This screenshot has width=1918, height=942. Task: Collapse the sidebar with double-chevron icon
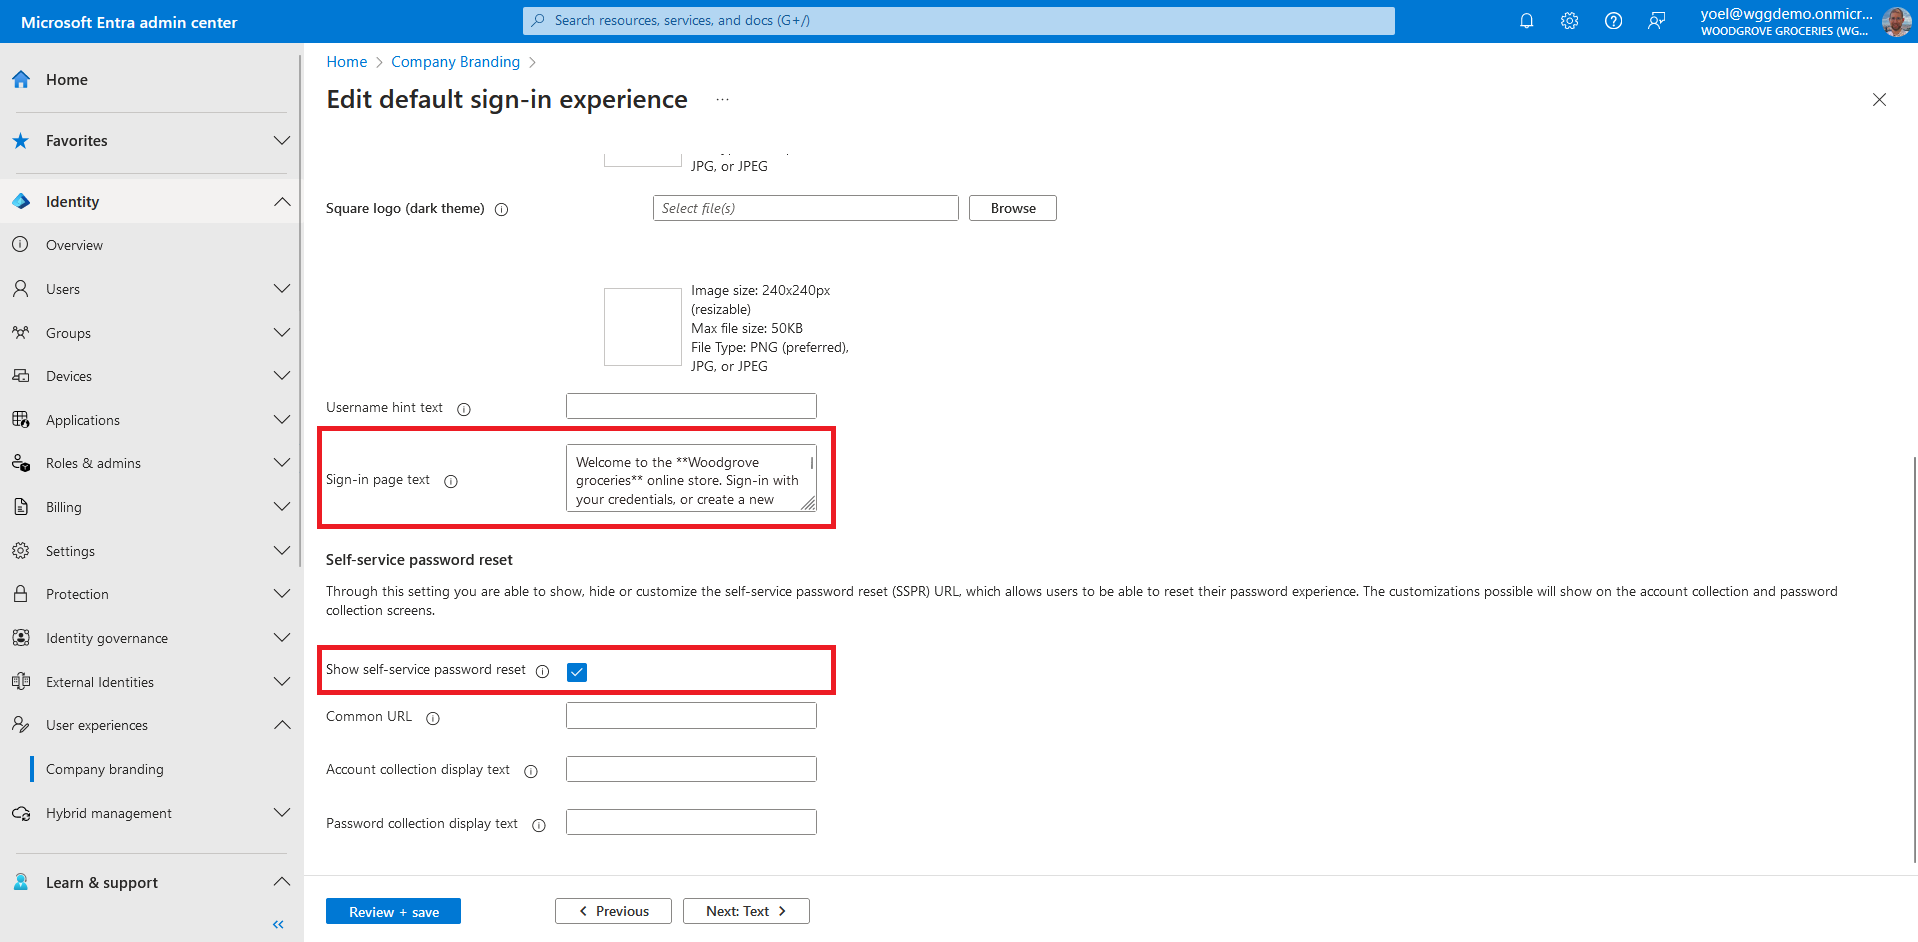(x=278, y=924)
